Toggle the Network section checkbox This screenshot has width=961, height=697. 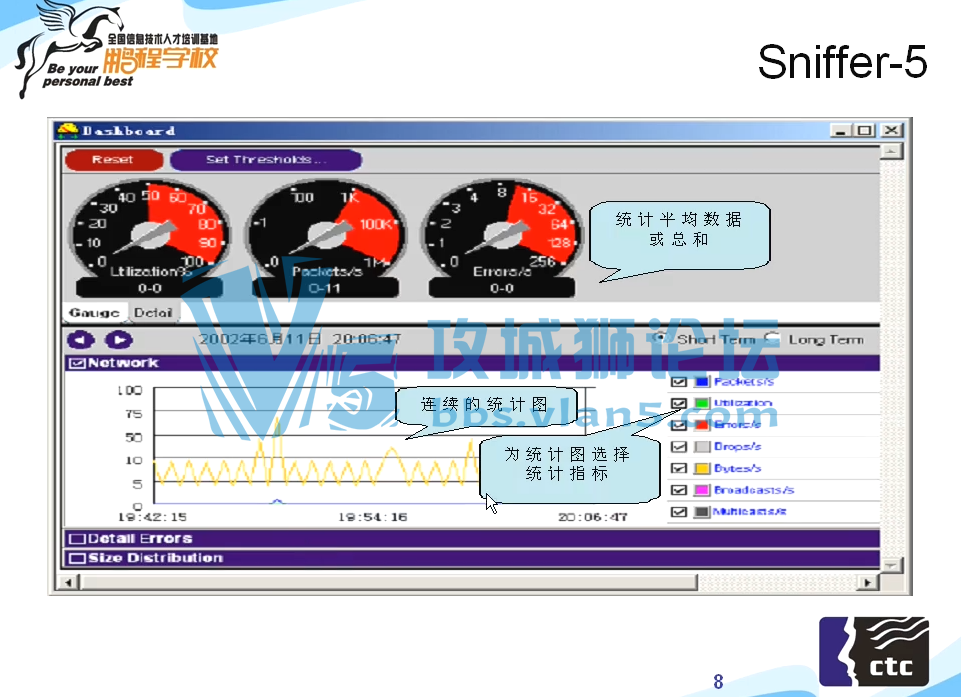(77, 363)
